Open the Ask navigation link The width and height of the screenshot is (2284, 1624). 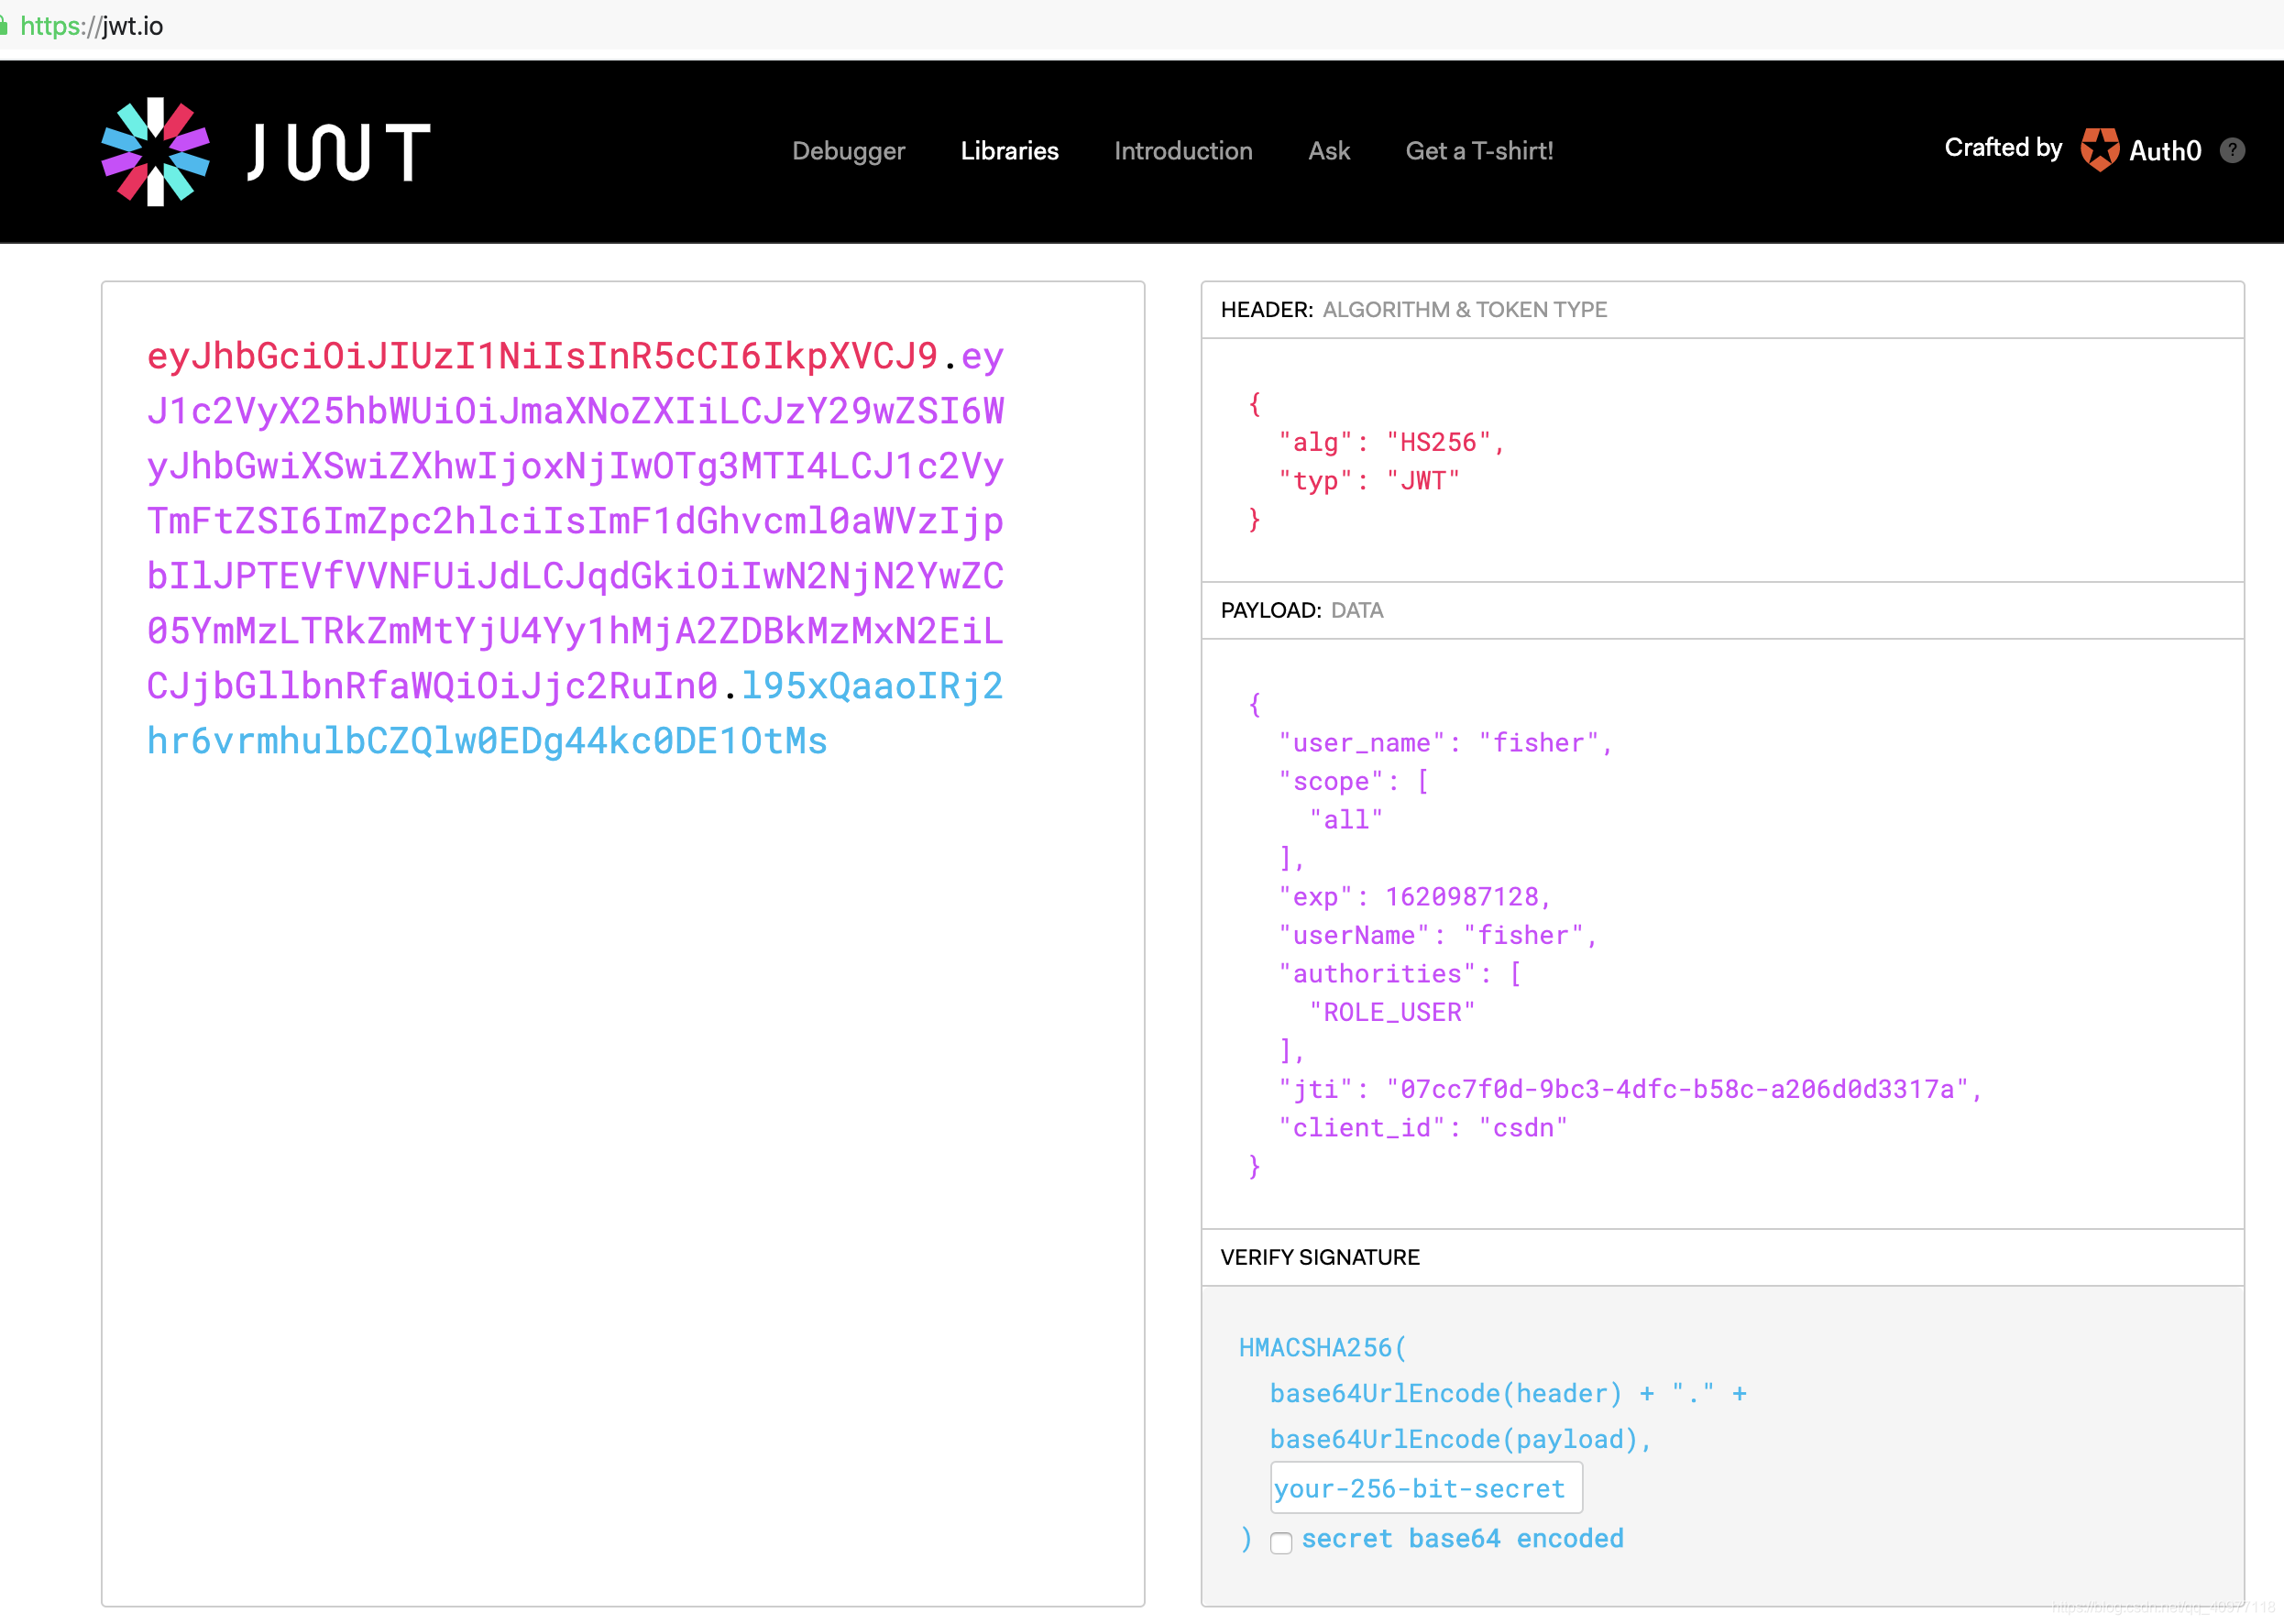[1329, 151]
